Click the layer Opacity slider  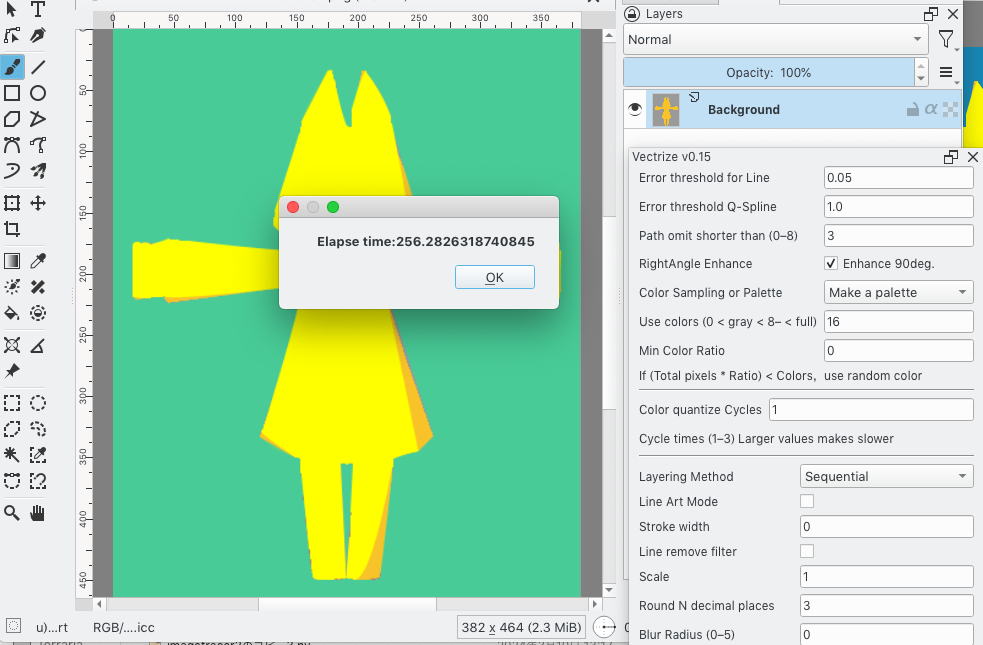768,73
